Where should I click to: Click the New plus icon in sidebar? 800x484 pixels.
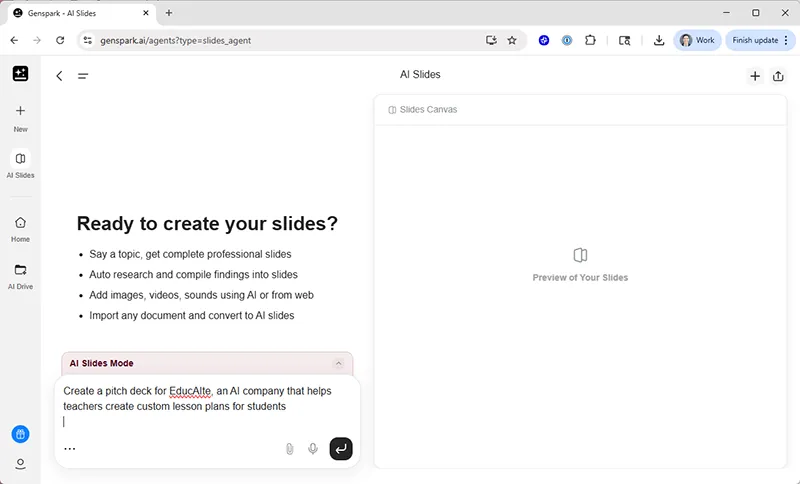[x=20, y=111]
